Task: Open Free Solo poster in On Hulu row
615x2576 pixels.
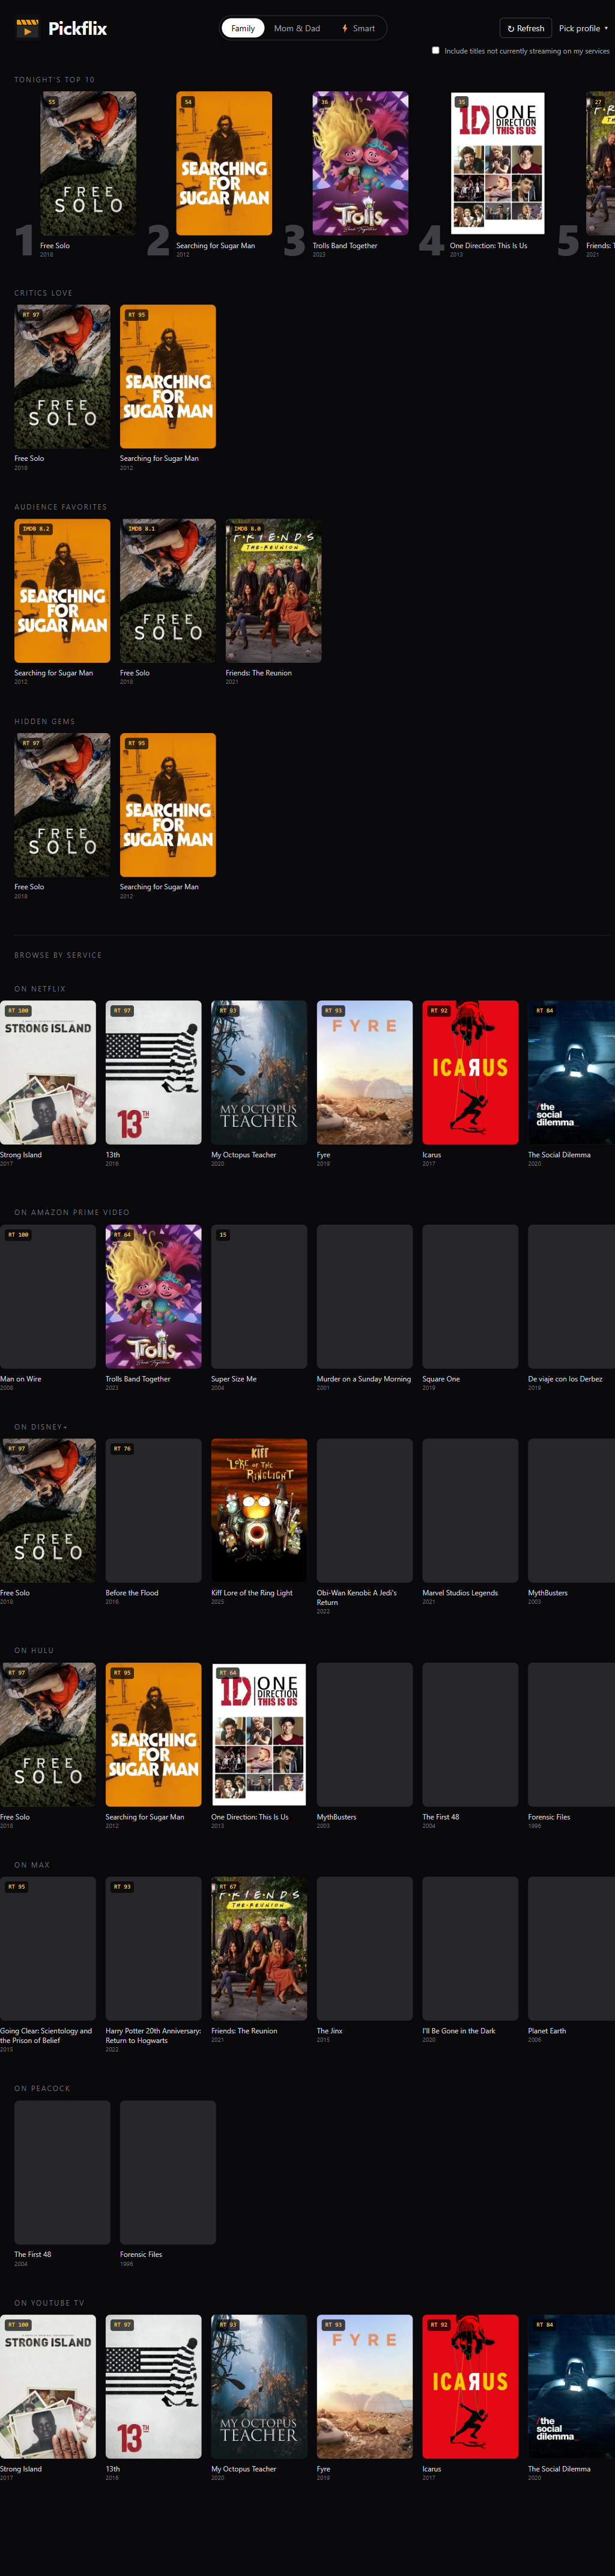Action: [48, 1735]
